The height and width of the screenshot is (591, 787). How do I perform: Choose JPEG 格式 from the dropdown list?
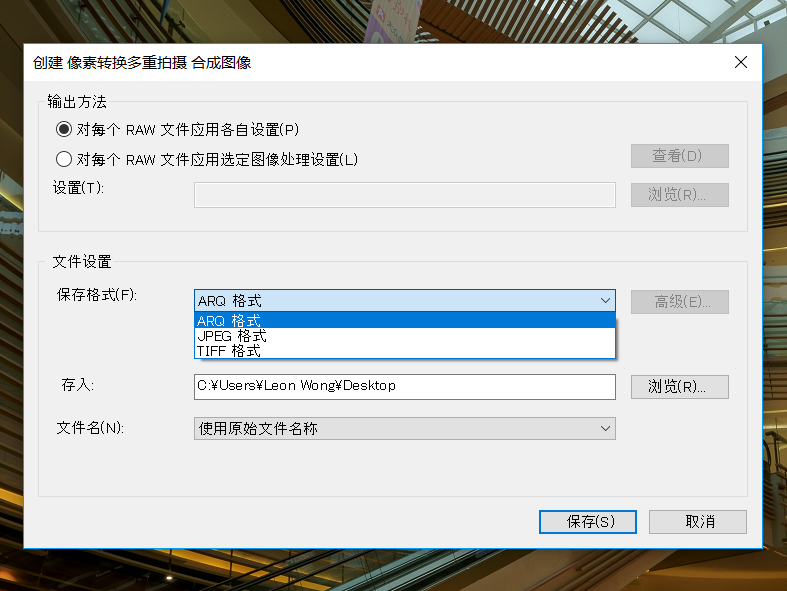point(405,335)
